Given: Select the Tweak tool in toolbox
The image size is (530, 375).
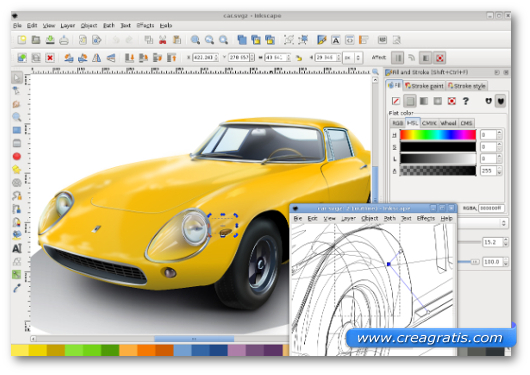Looking at the screenshot, I should click(x=17, y=104).
